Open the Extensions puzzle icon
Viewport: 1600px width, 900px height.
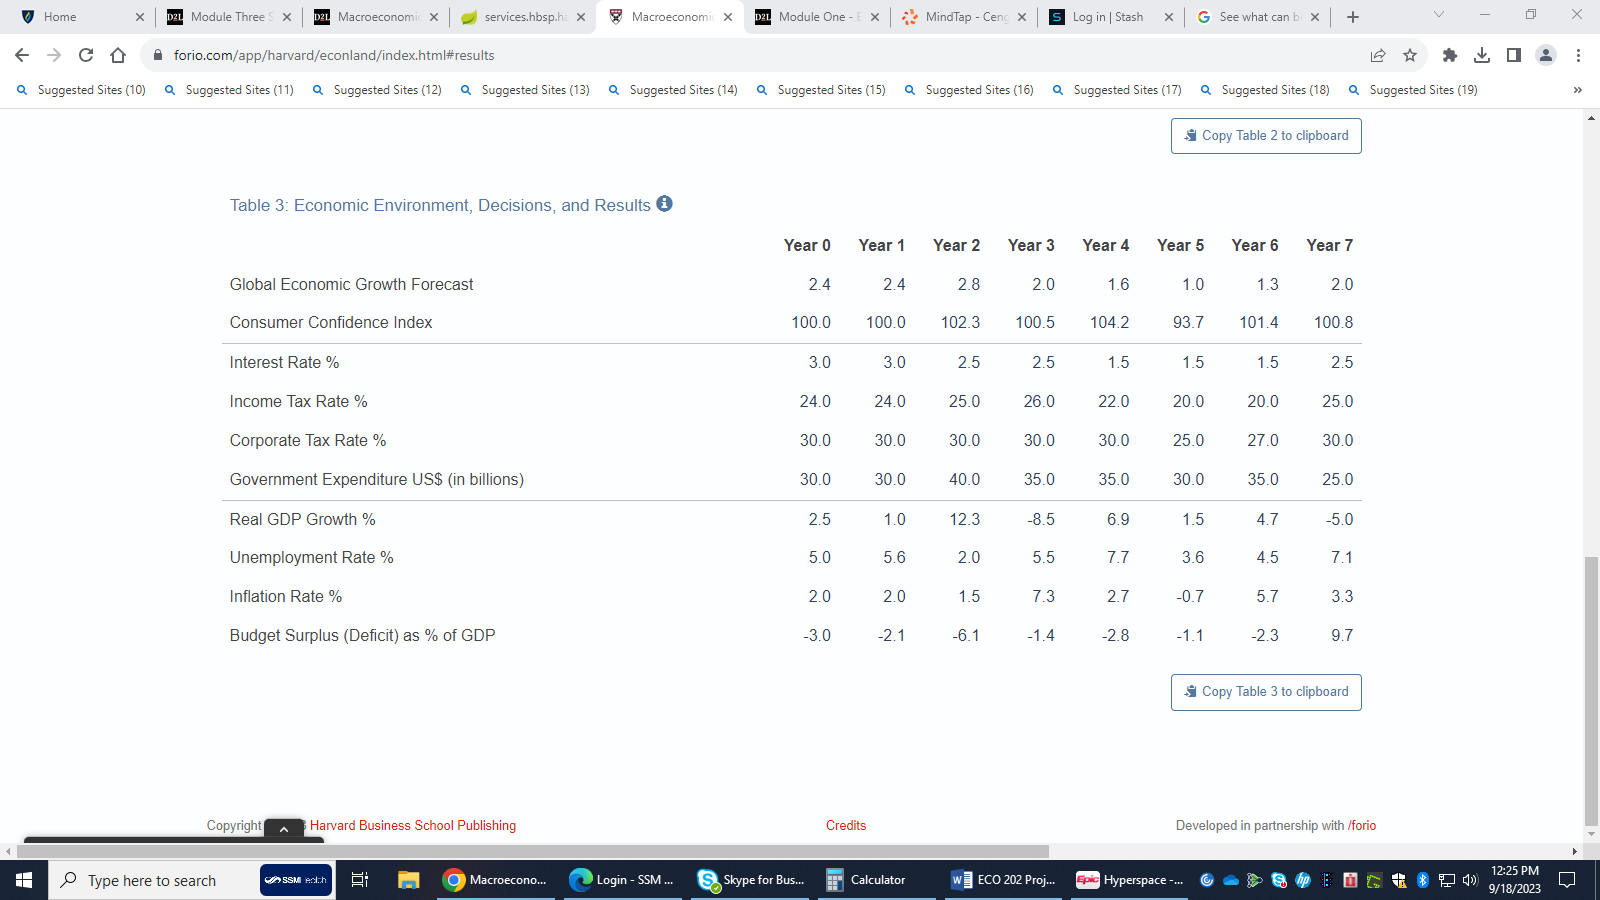[1448, 56]
